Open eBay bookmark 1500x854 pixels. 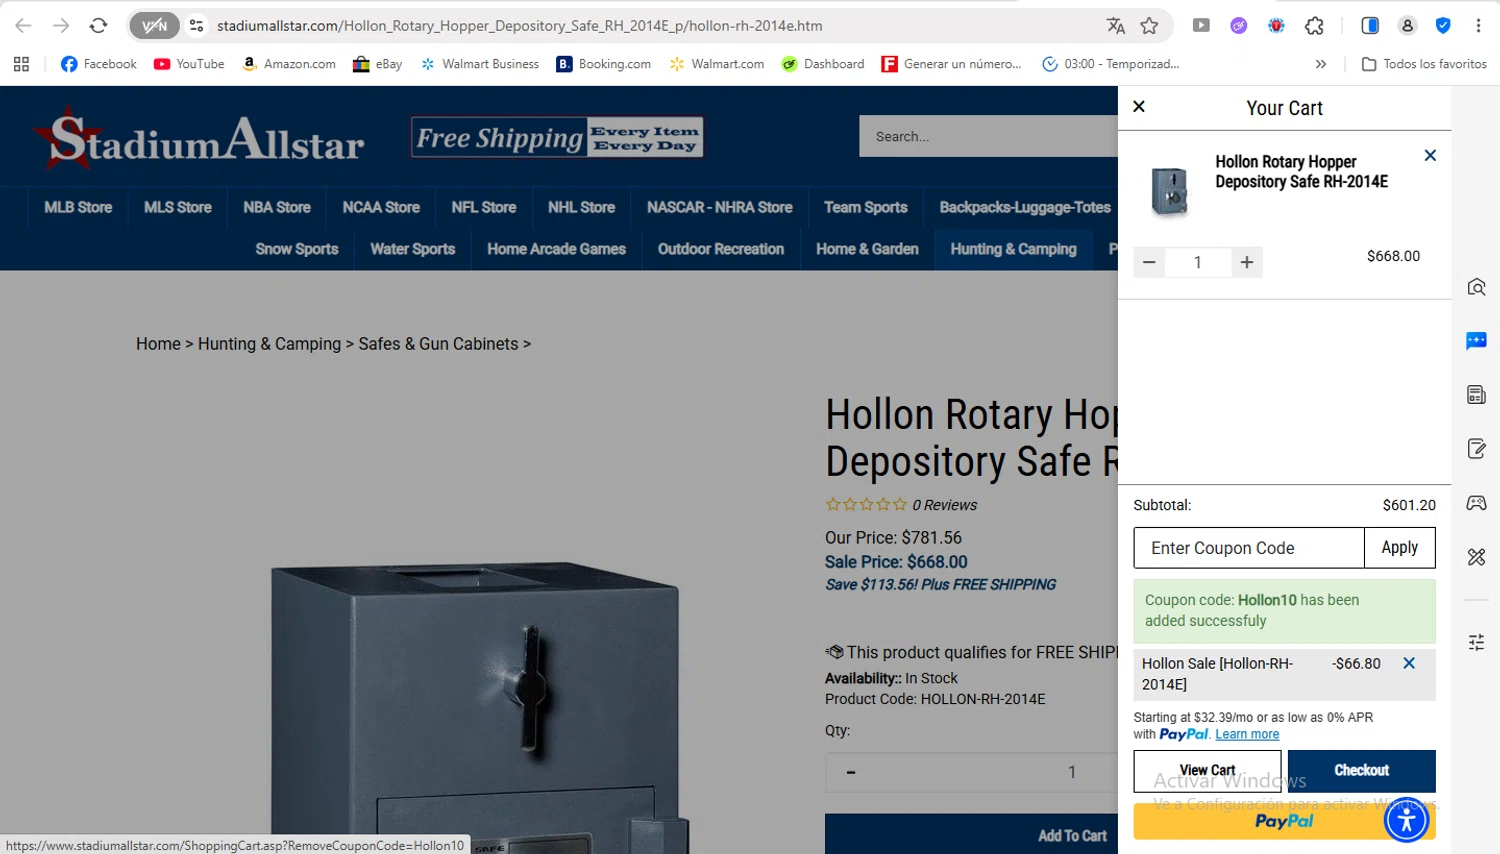377,64
